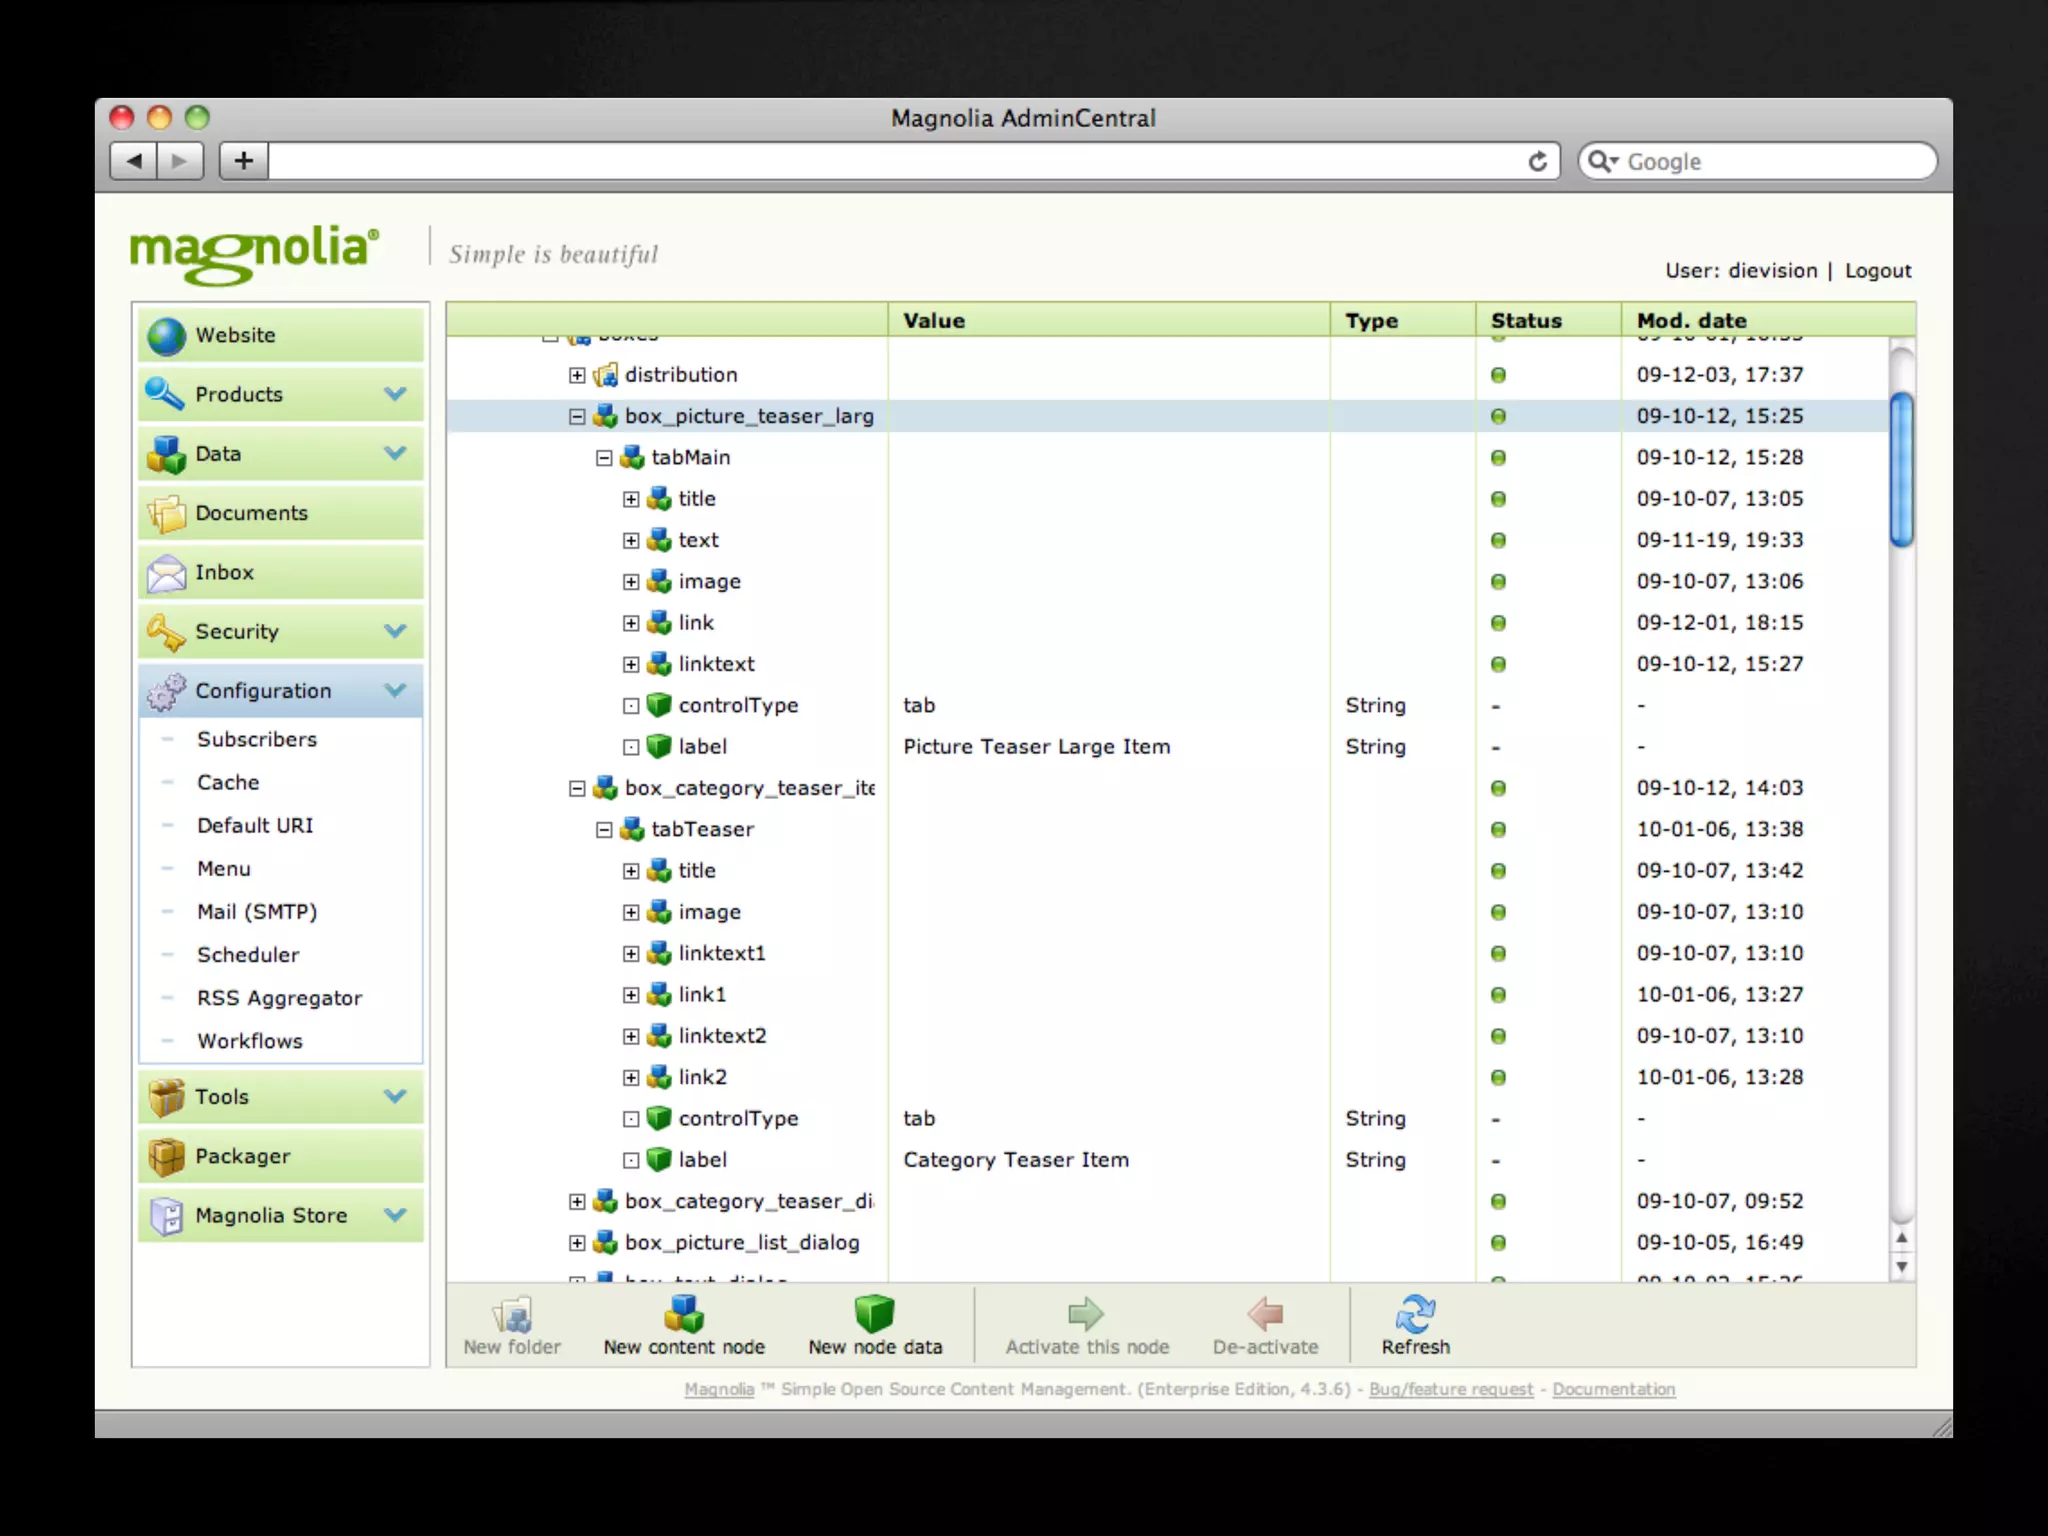Click the add bookmark plus button
This screenshot has height=1536, width=2048.
(x=244, y=160)
